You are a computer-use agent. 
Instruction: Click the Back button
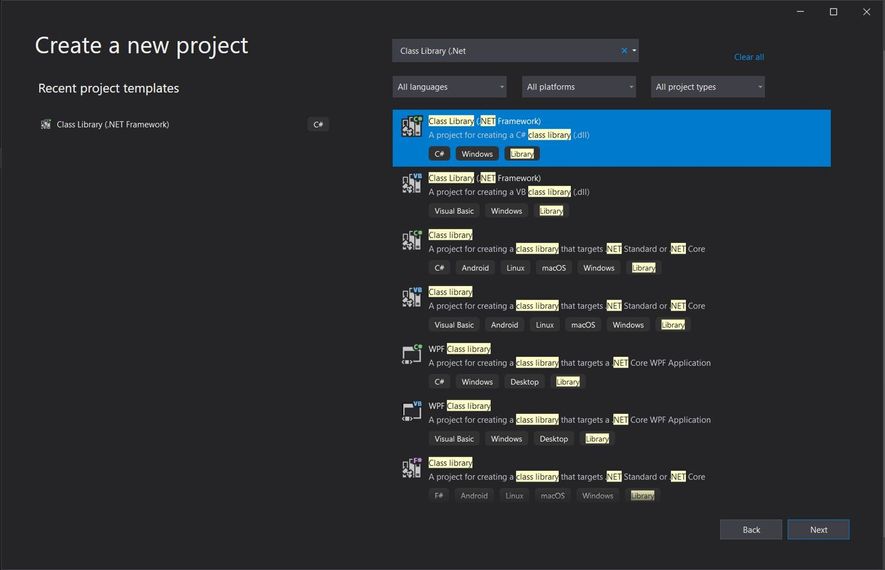[751, 529]
